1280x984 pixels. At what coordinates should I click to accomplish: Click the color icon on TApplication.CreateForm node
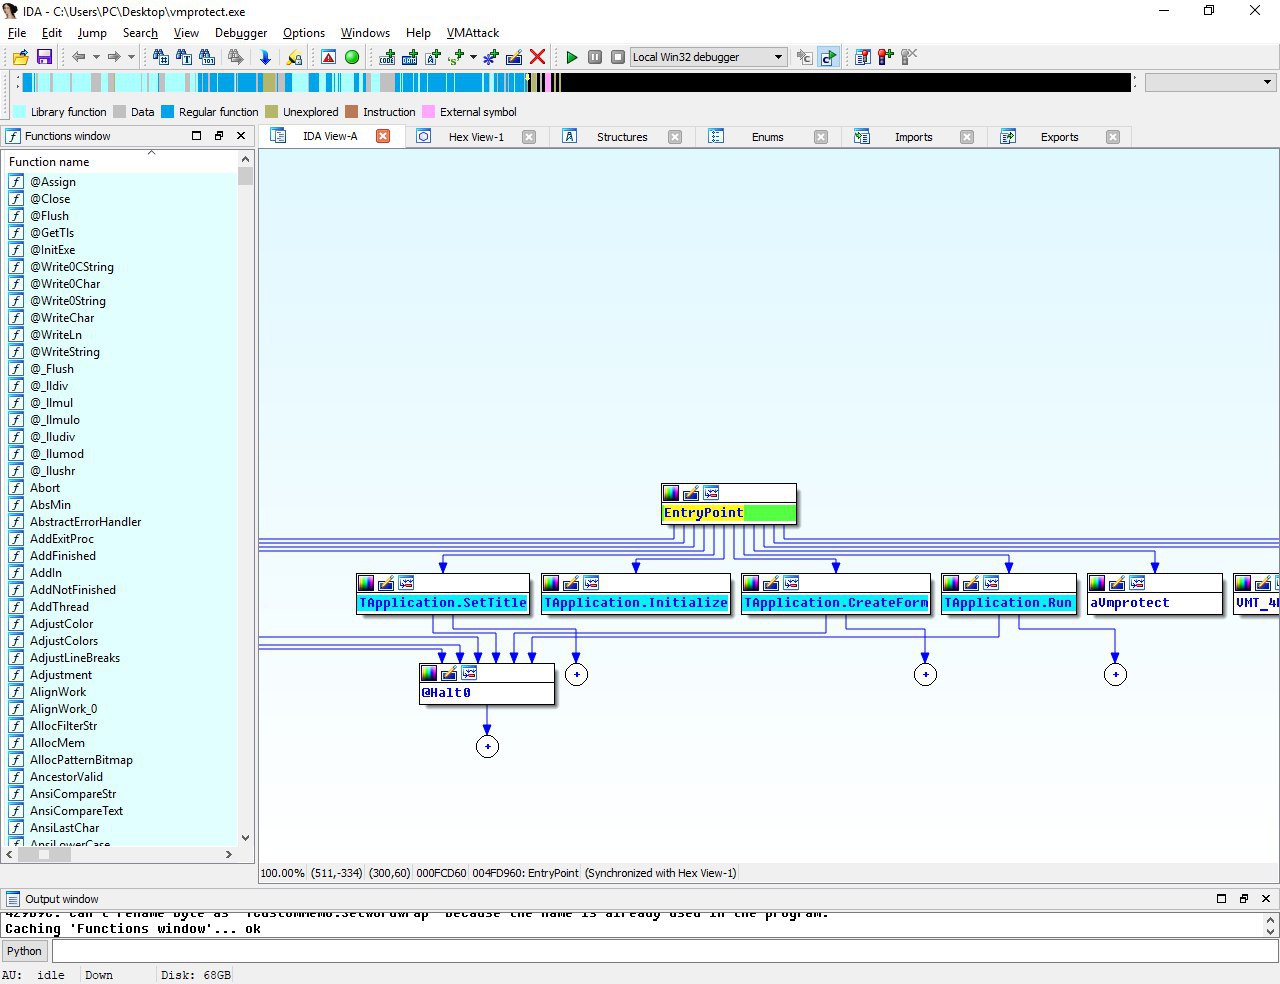(751, 583)
